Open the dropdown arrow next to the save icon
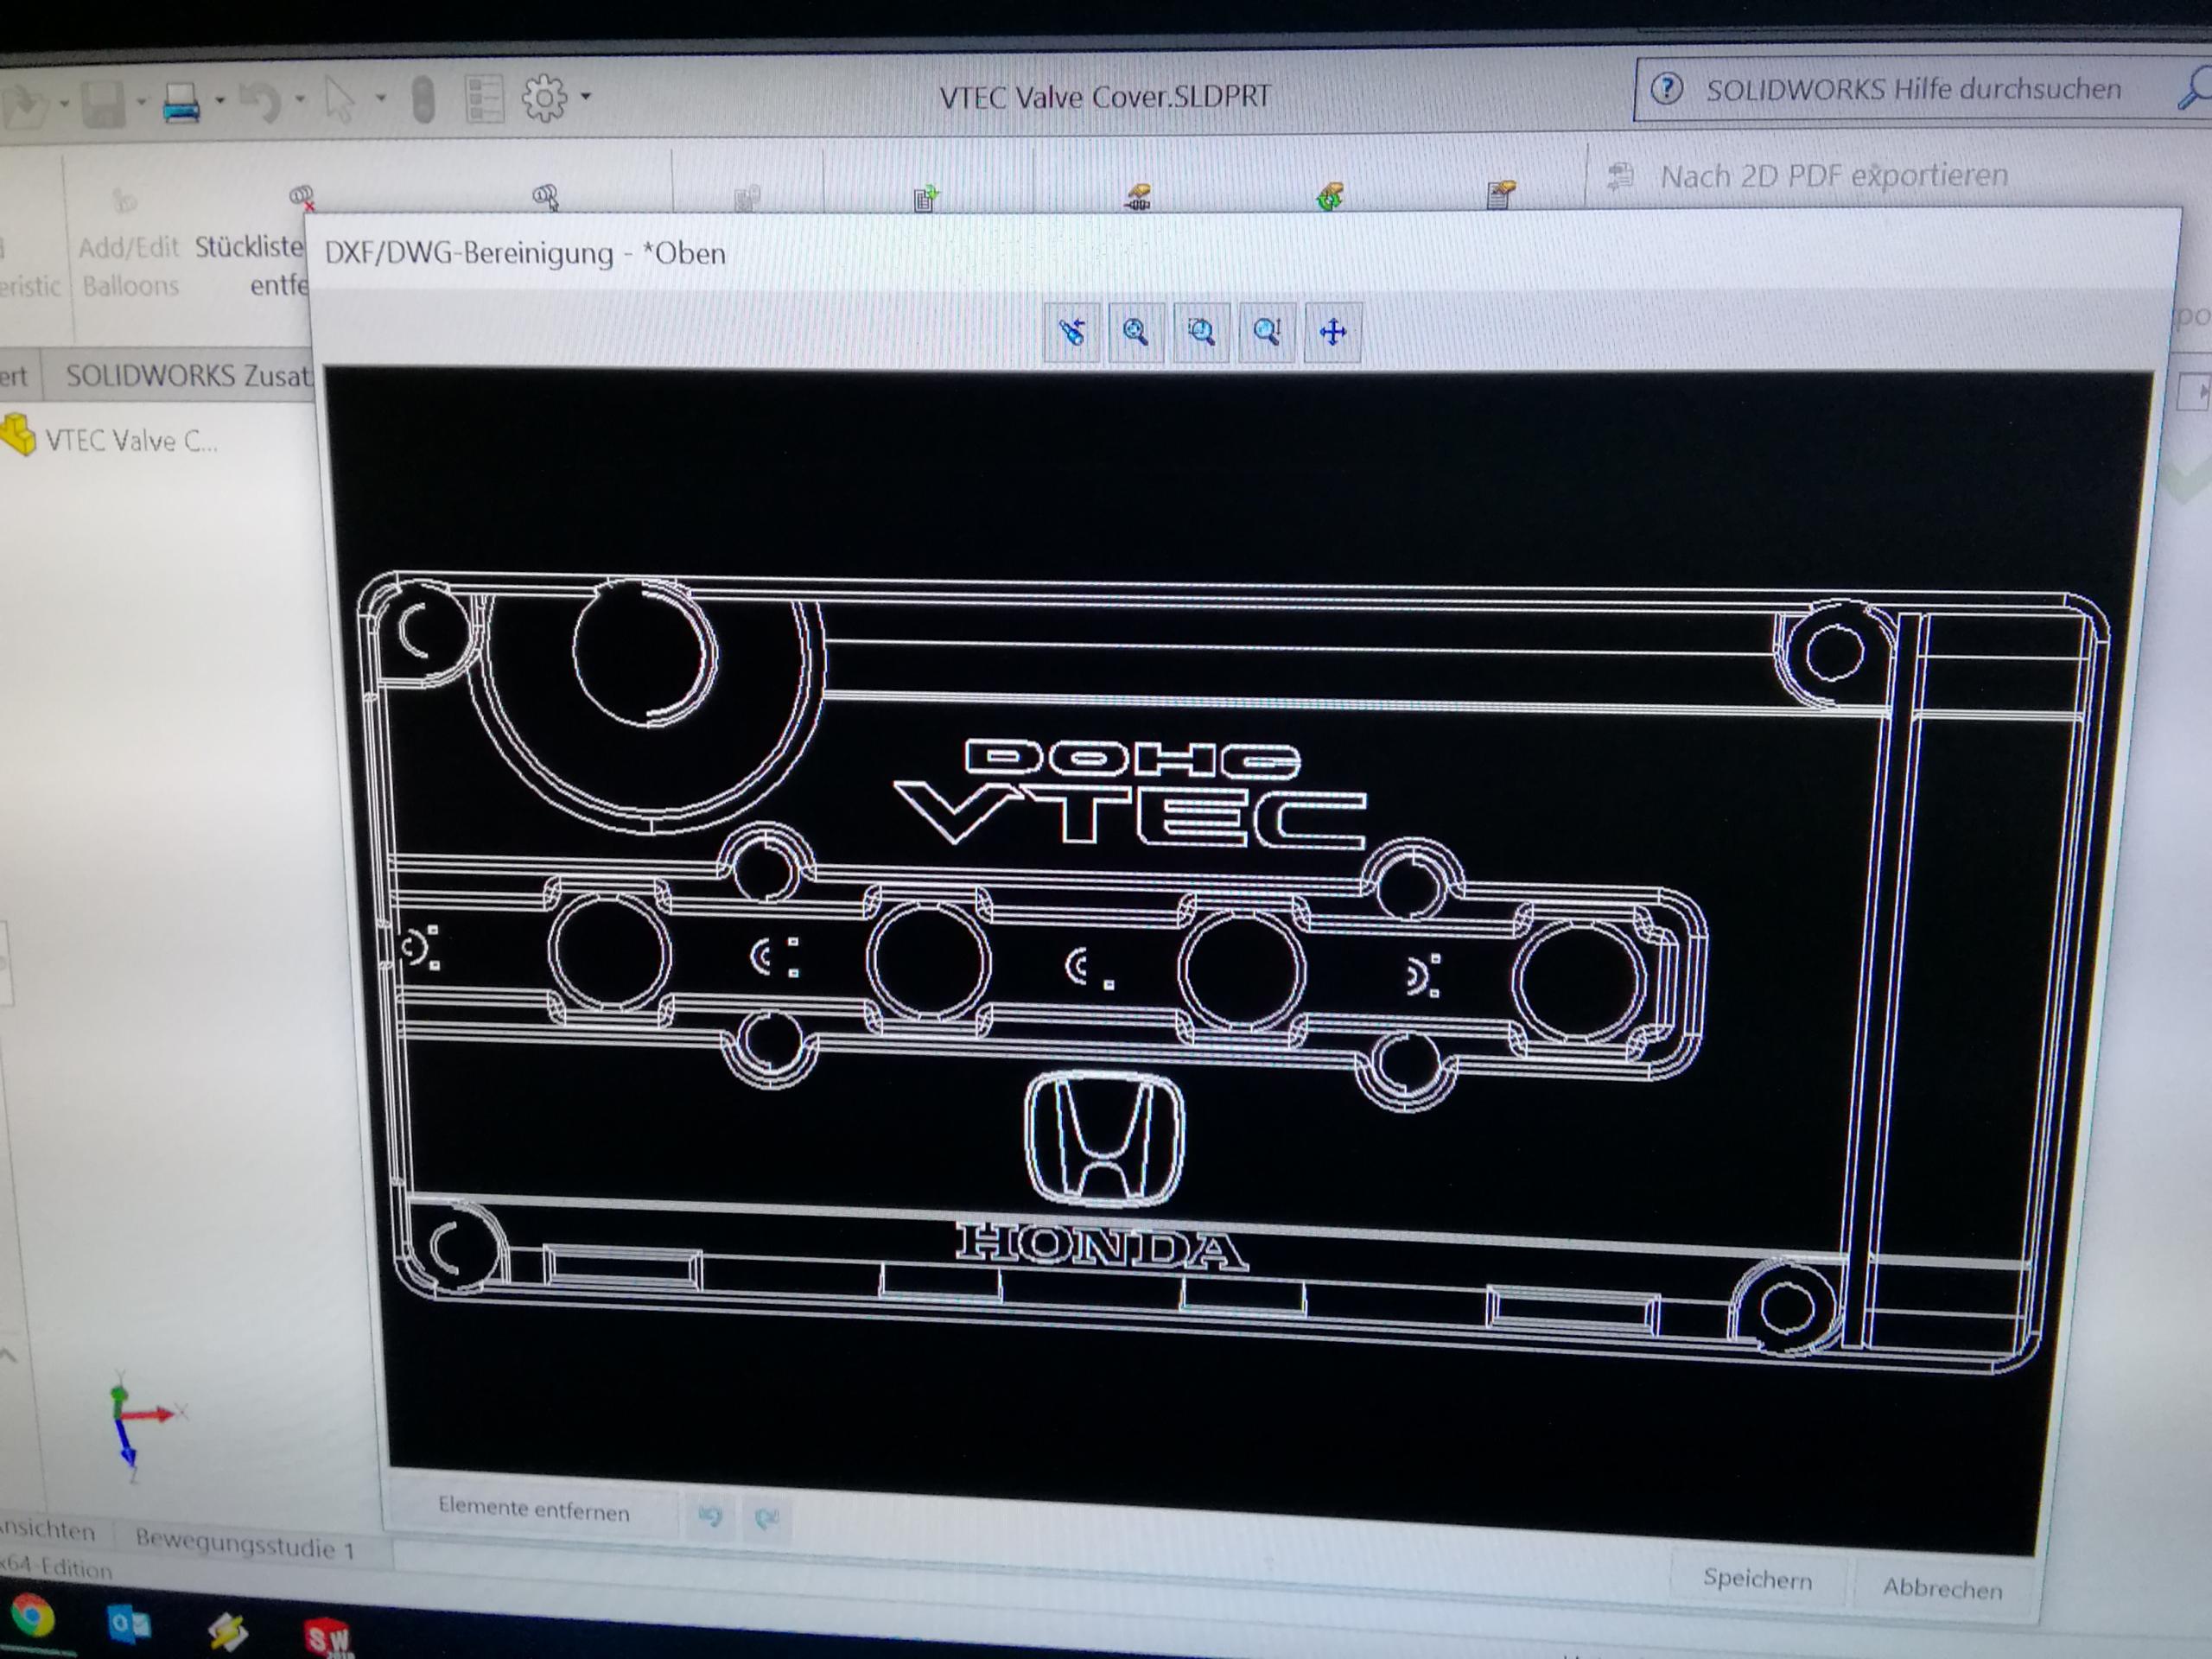 click(x=141, y=101)
